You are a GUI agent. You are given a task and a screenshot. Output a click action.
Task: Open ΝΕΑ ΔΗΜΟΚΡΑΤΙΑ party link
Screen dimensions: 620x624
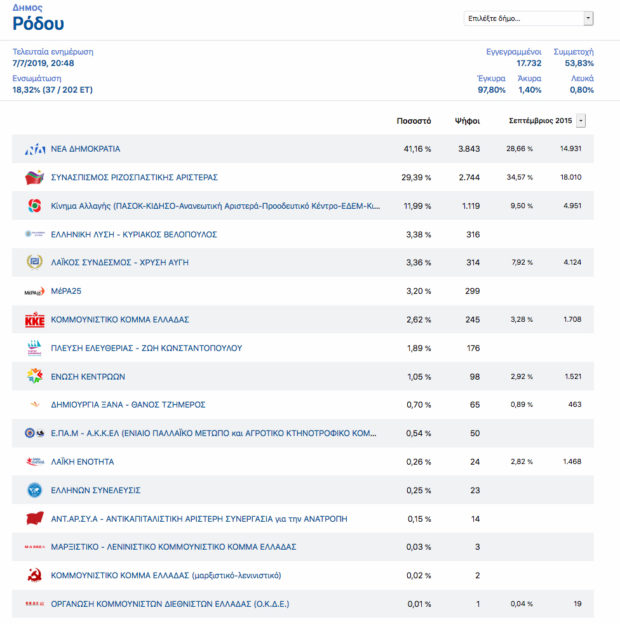point(86,149)
